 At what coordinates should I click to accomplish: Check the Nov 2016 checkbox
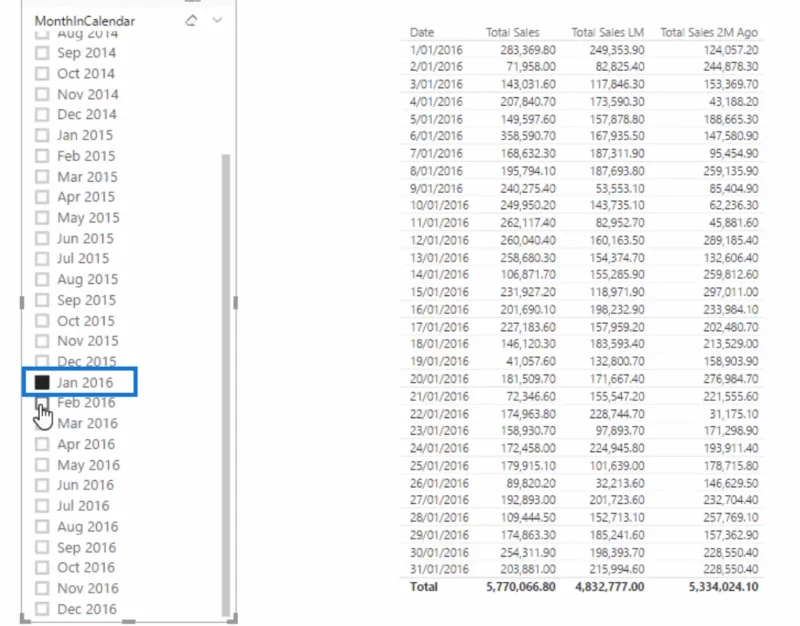pos(42,588)
